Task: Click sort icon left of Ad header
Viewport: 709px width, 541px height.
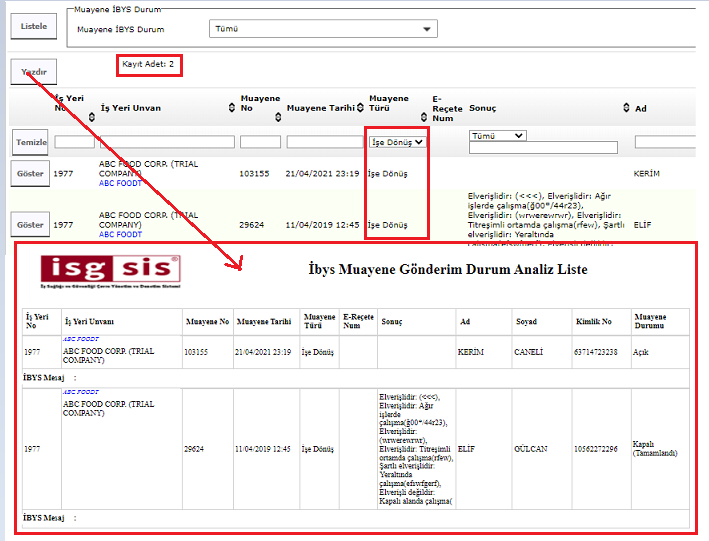Action: pos(626,108)
